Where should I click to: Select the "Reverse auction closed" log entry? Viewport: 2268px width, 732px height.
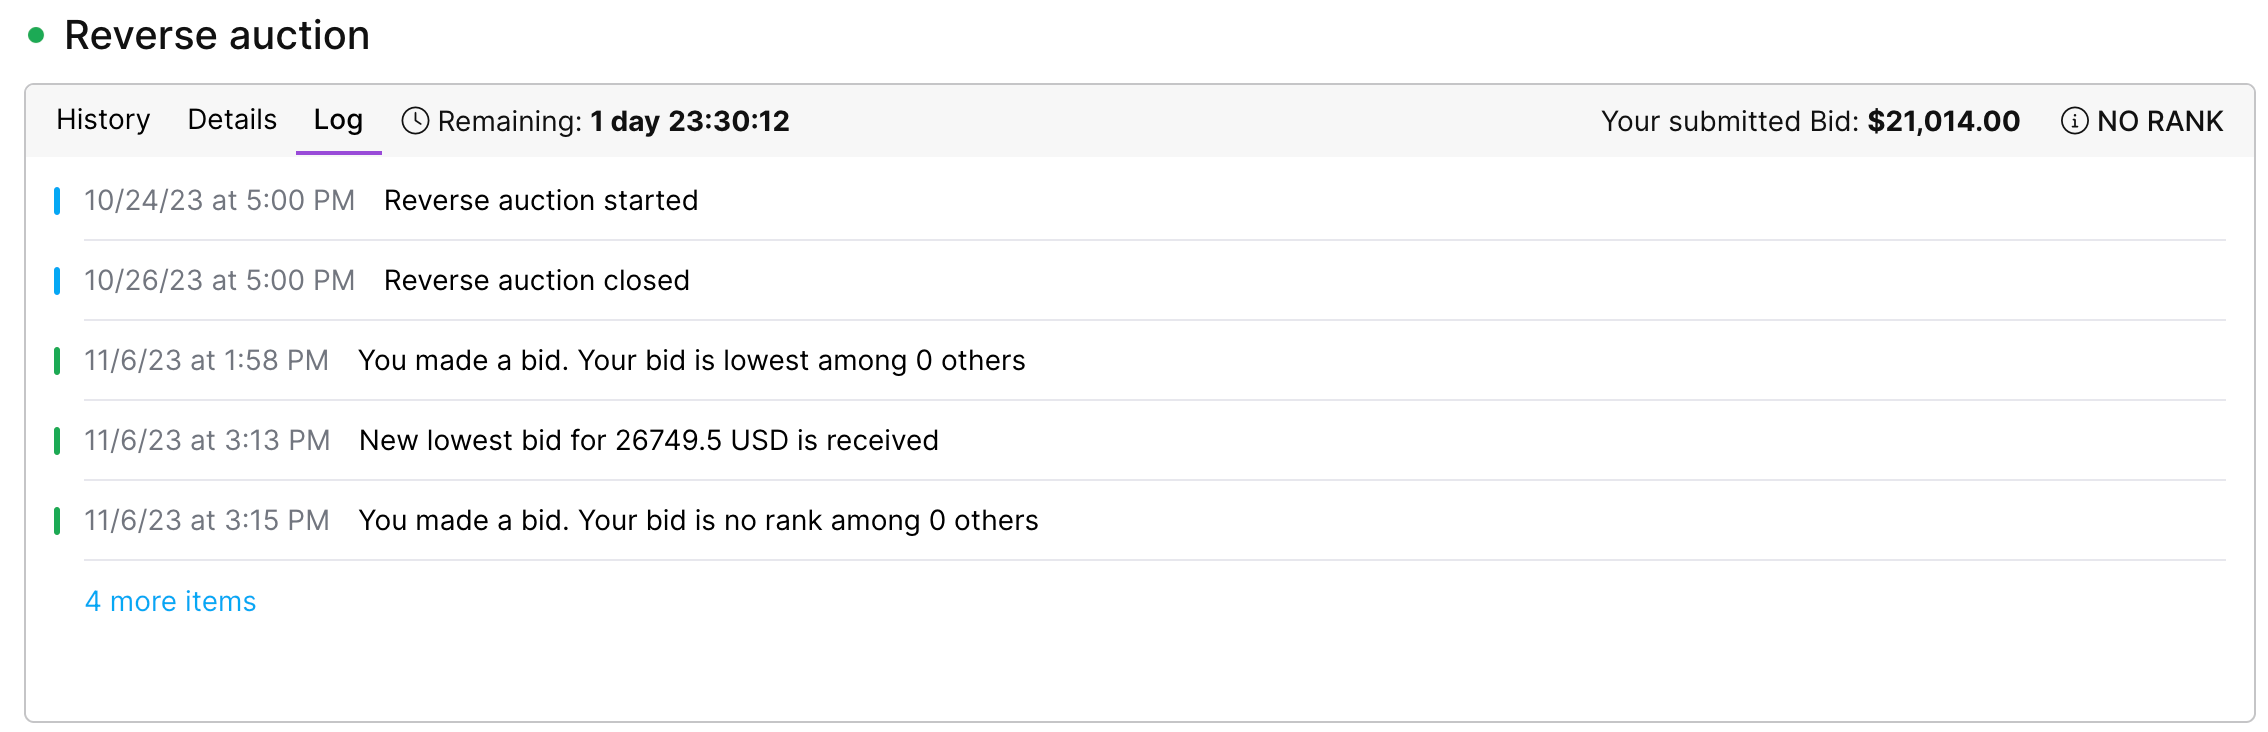[x=537, y=280]
